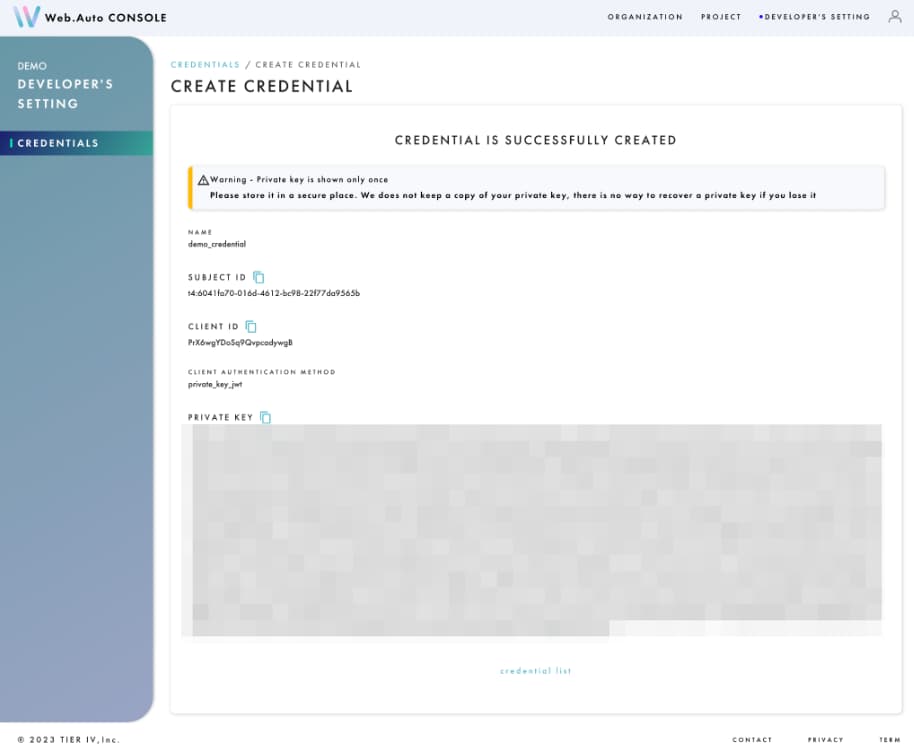This screenshot has height=751, width=914.
Task: Open the credential list link
Action: 535,672
